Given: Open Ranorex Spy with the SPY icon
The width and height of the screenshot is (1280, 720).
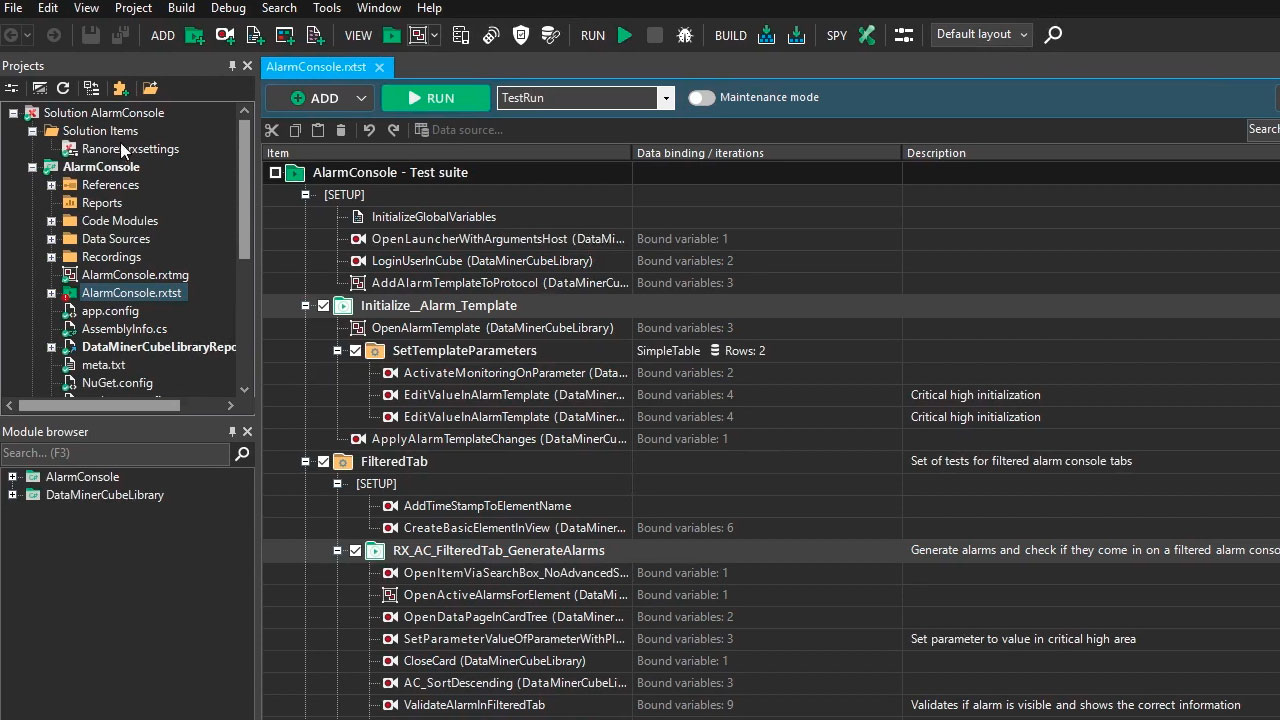Looking at the screenshot, I should [866, 35].
